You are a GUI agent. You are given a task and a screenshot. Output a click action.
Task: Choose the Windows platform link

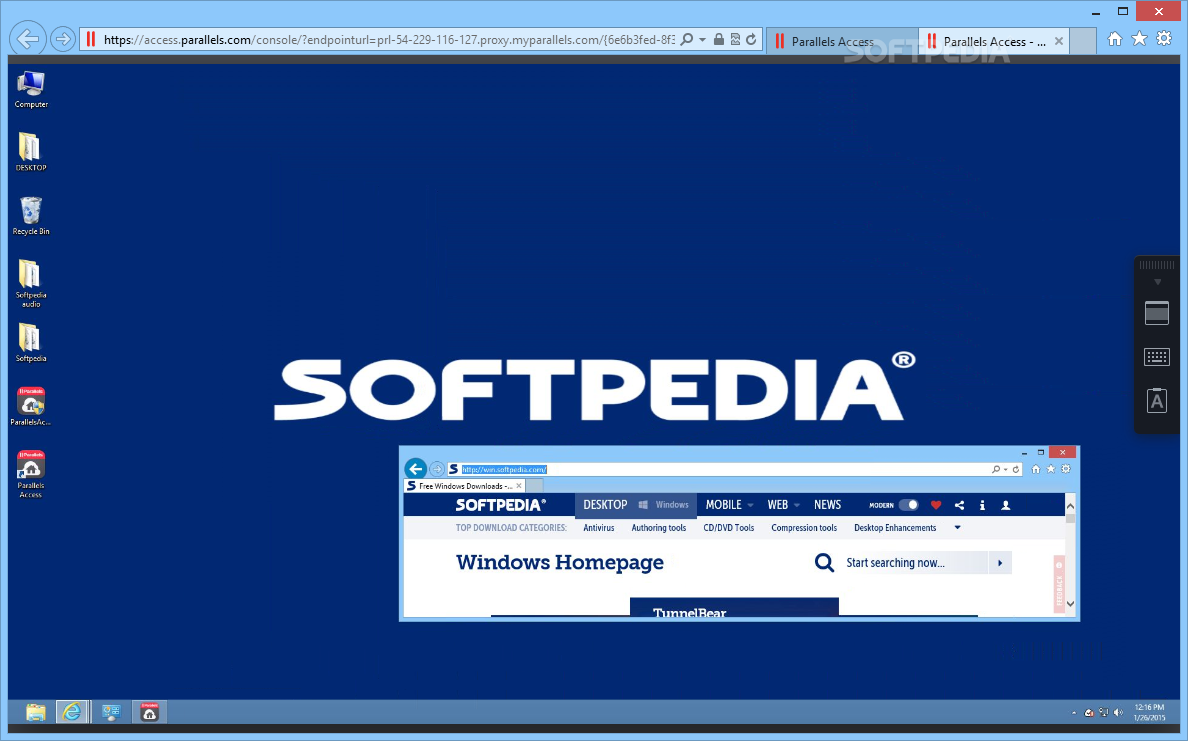coord(664,505)
